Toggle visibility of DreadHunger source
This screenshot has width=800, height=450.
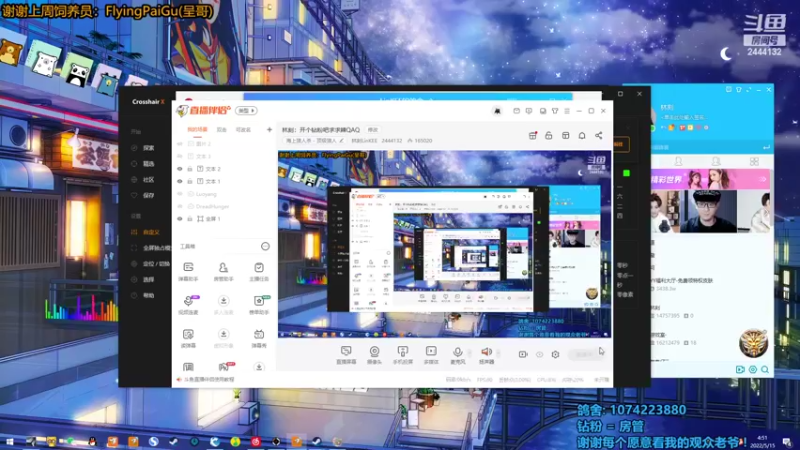[x=180, y=207]
